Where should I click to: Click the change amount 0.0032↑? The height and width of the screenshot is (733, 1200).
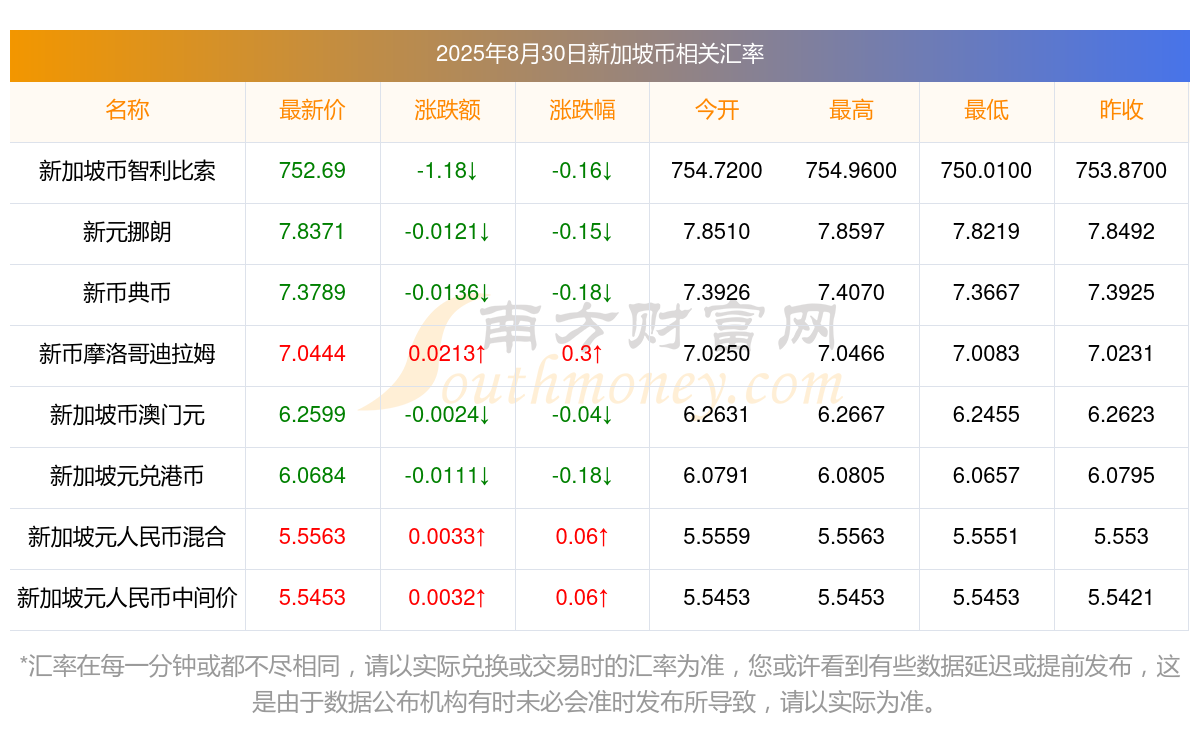point(447,598)
